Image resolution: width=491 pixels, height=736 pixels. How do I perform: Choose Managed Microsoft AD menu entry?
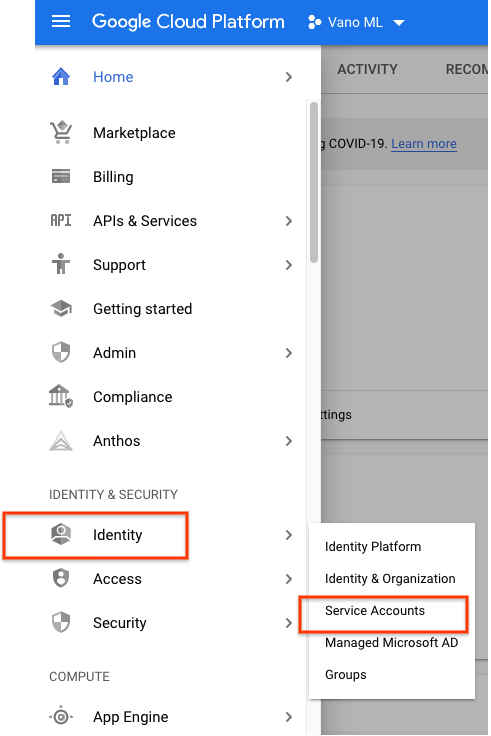pyautogui.click(x=391, y=642)
